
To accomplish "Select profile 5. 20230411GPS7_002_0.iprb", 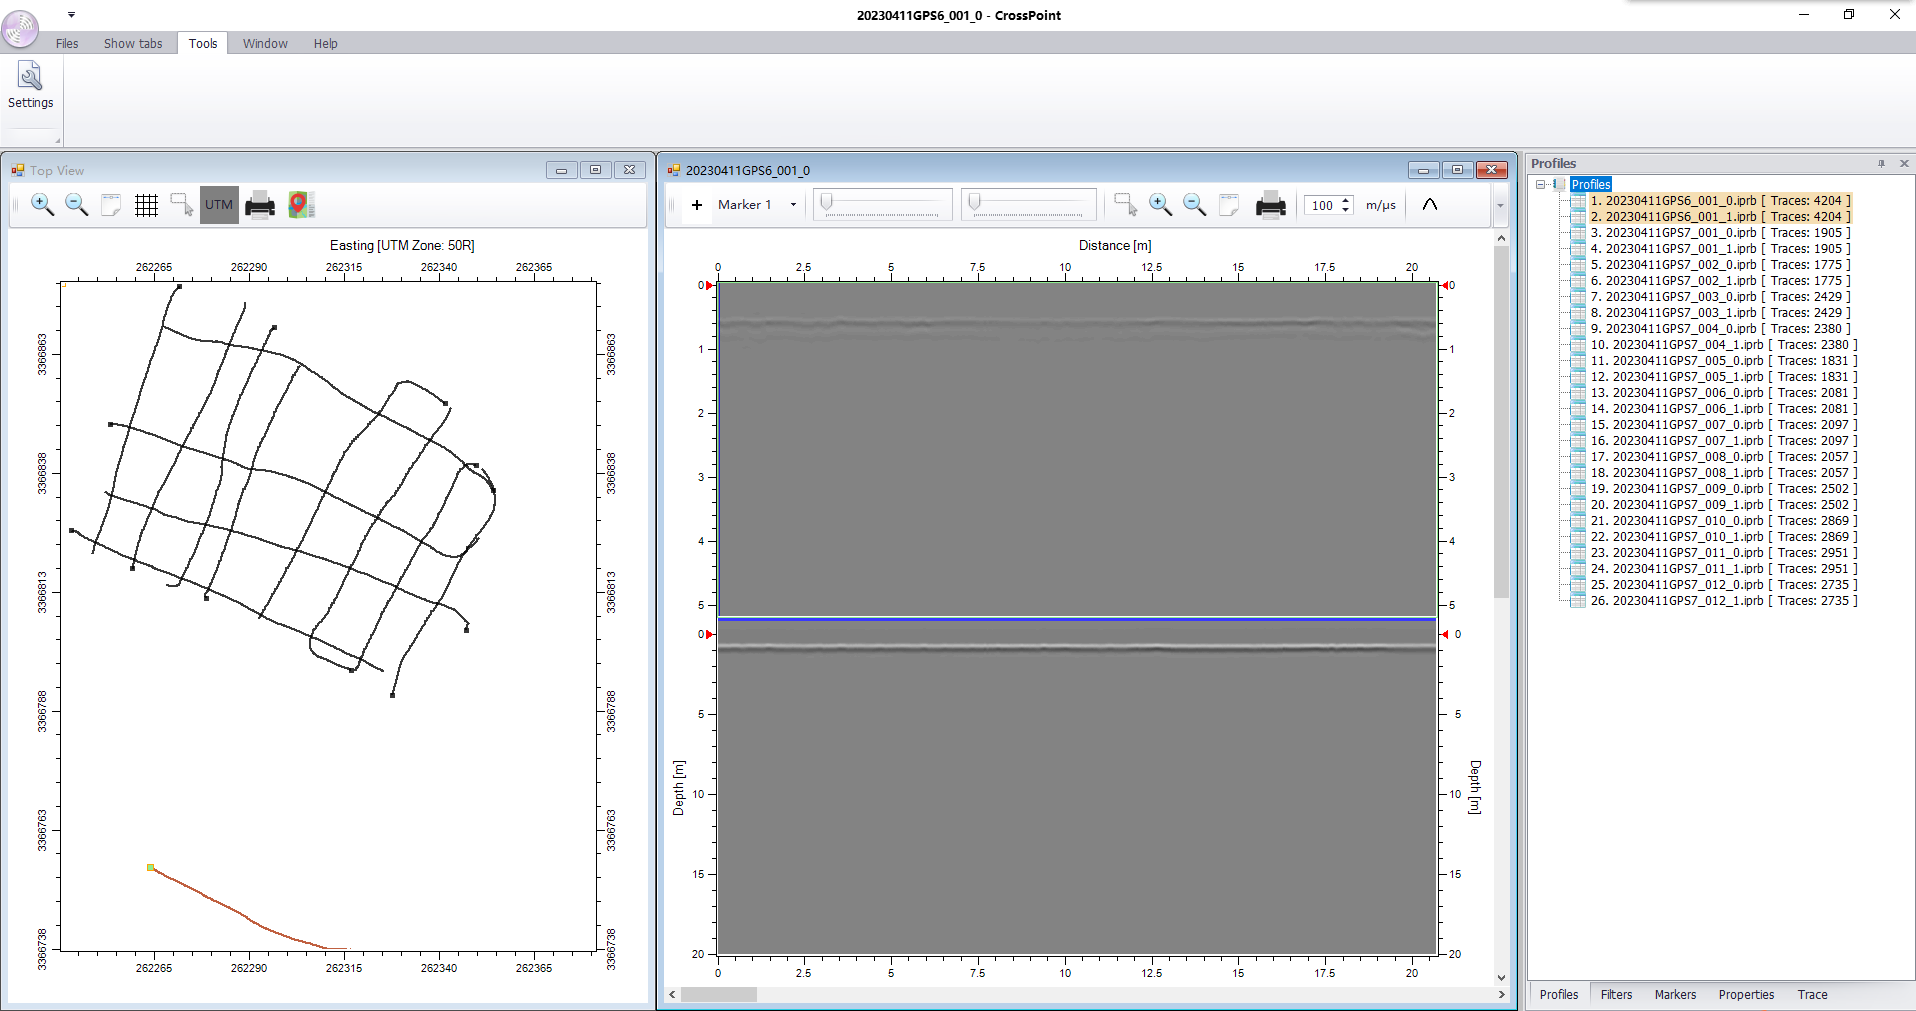I will point(1720,264).
